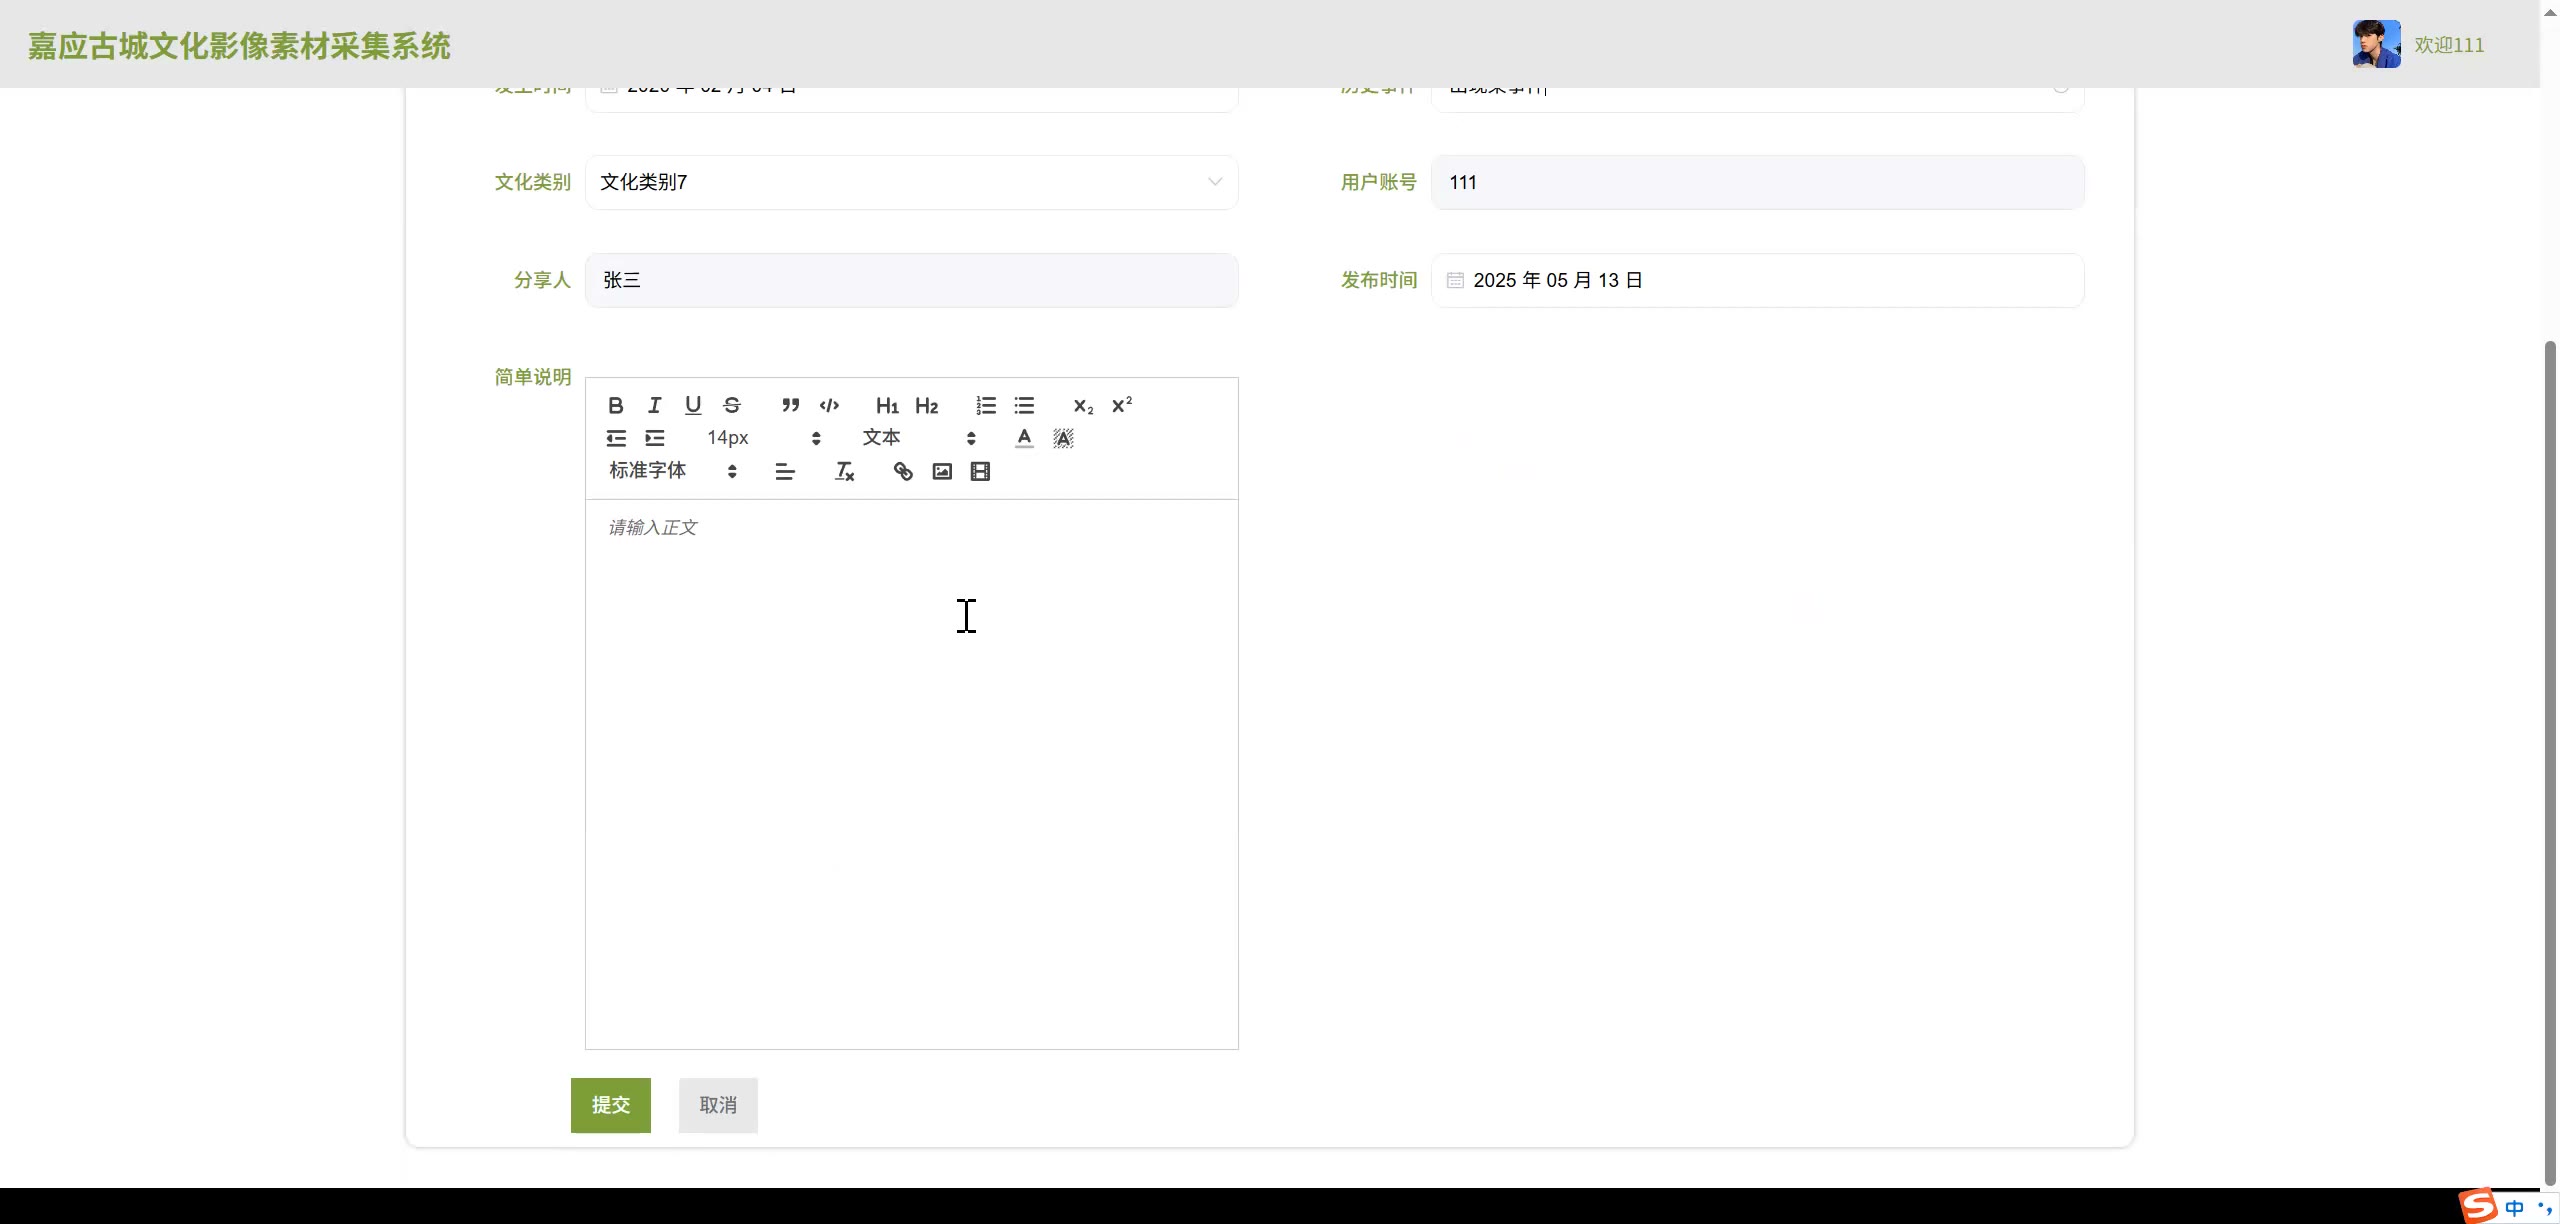Click the user avatar in header
2560x1224 pixels.
click(x=2376, y=44)
